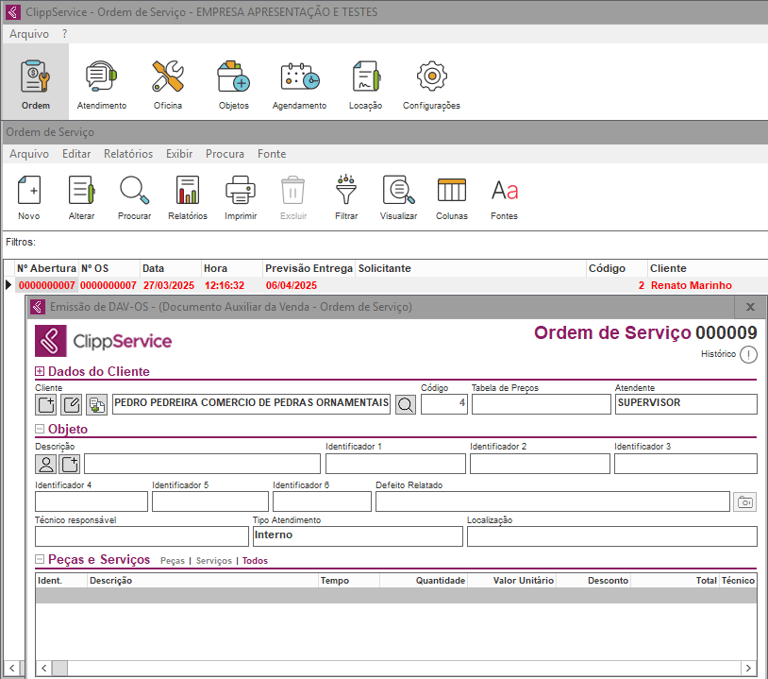
Task: Open the Colunas column chooser
Action: pyautogui.click(x=451, y=196)
